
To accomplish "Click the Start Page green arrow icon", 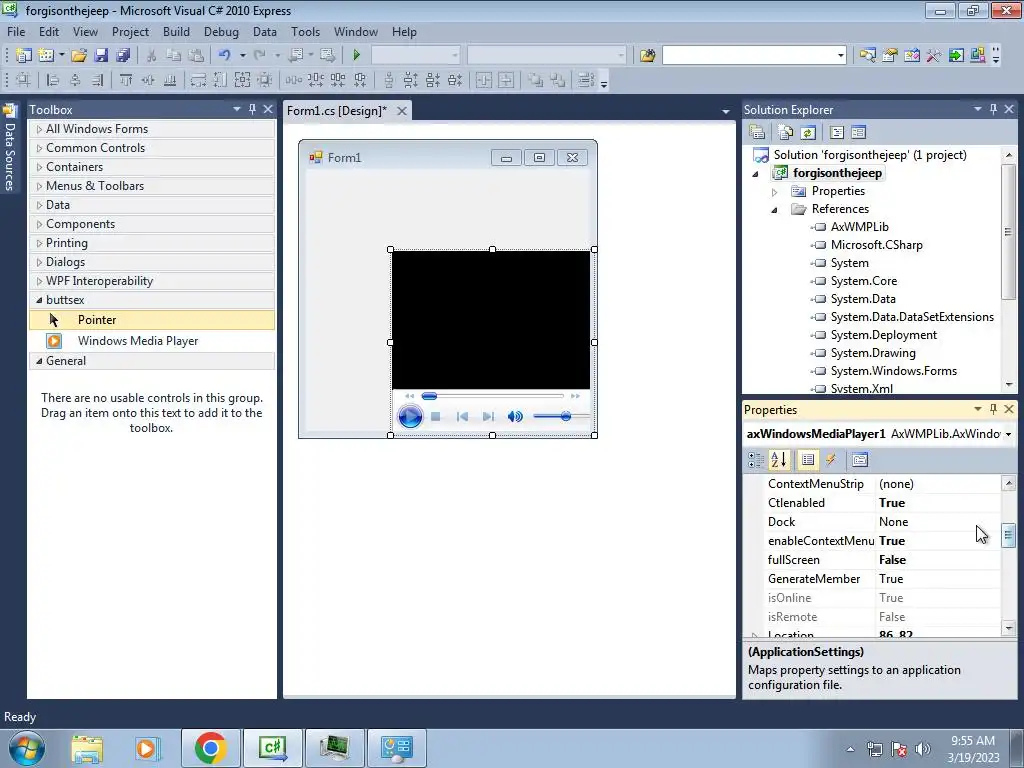I will (956, 56).
